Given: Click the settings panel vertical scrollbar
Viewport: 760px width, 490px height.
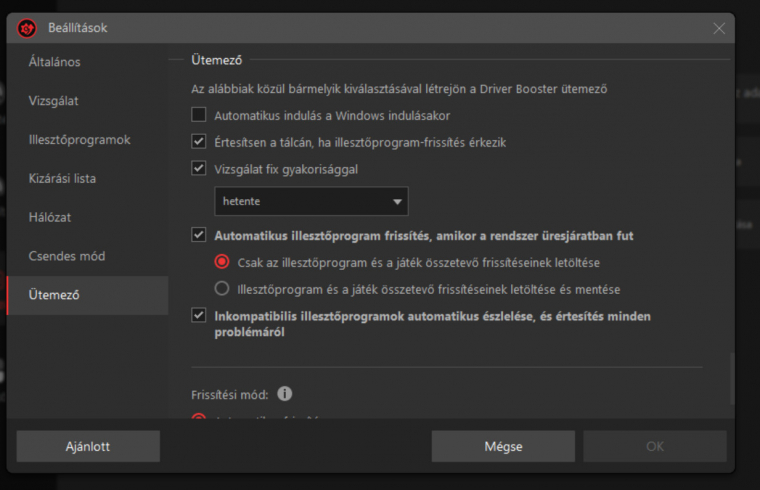Looking at the screenshot, I should coord(731,379).
